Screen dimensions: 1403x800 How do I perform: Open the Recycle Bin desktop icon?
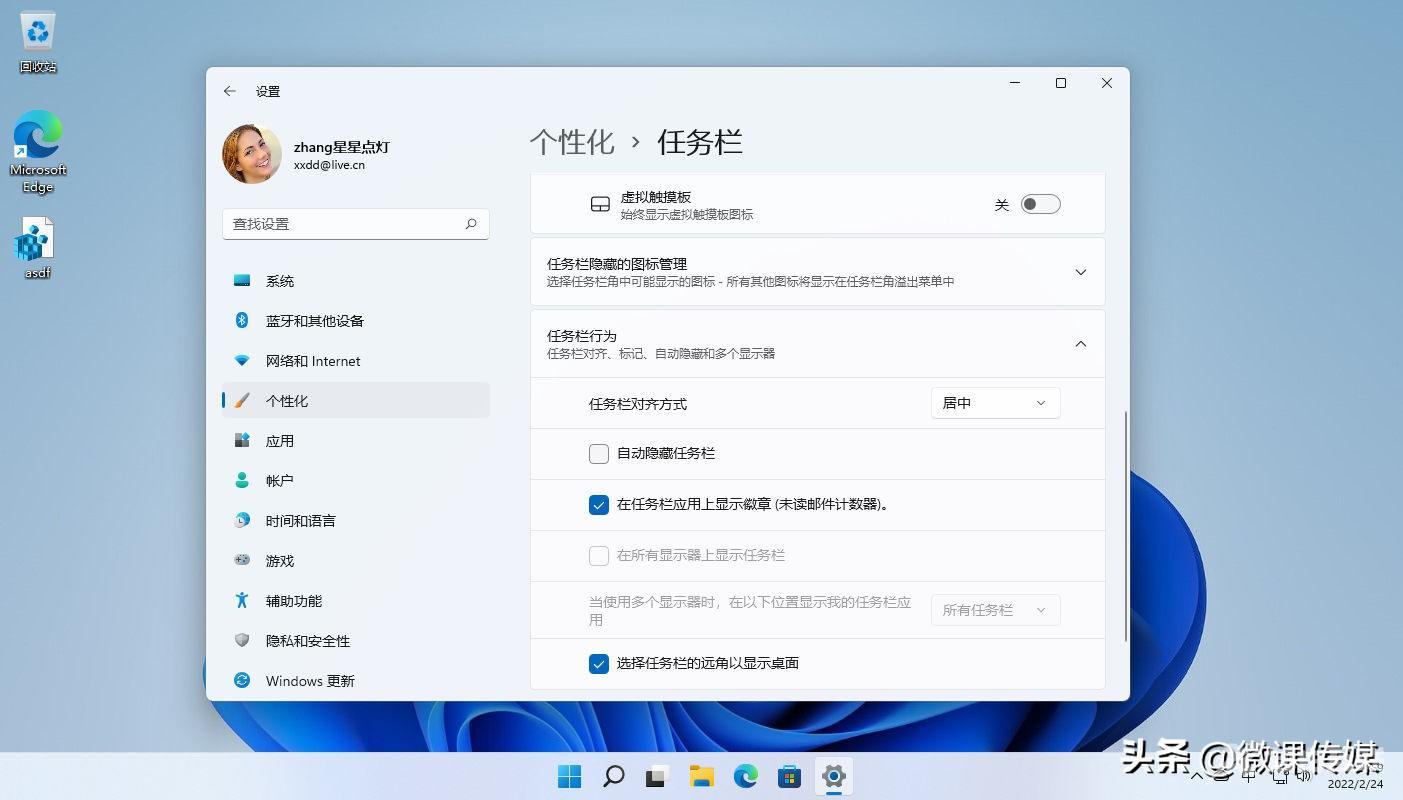point(38,42)
